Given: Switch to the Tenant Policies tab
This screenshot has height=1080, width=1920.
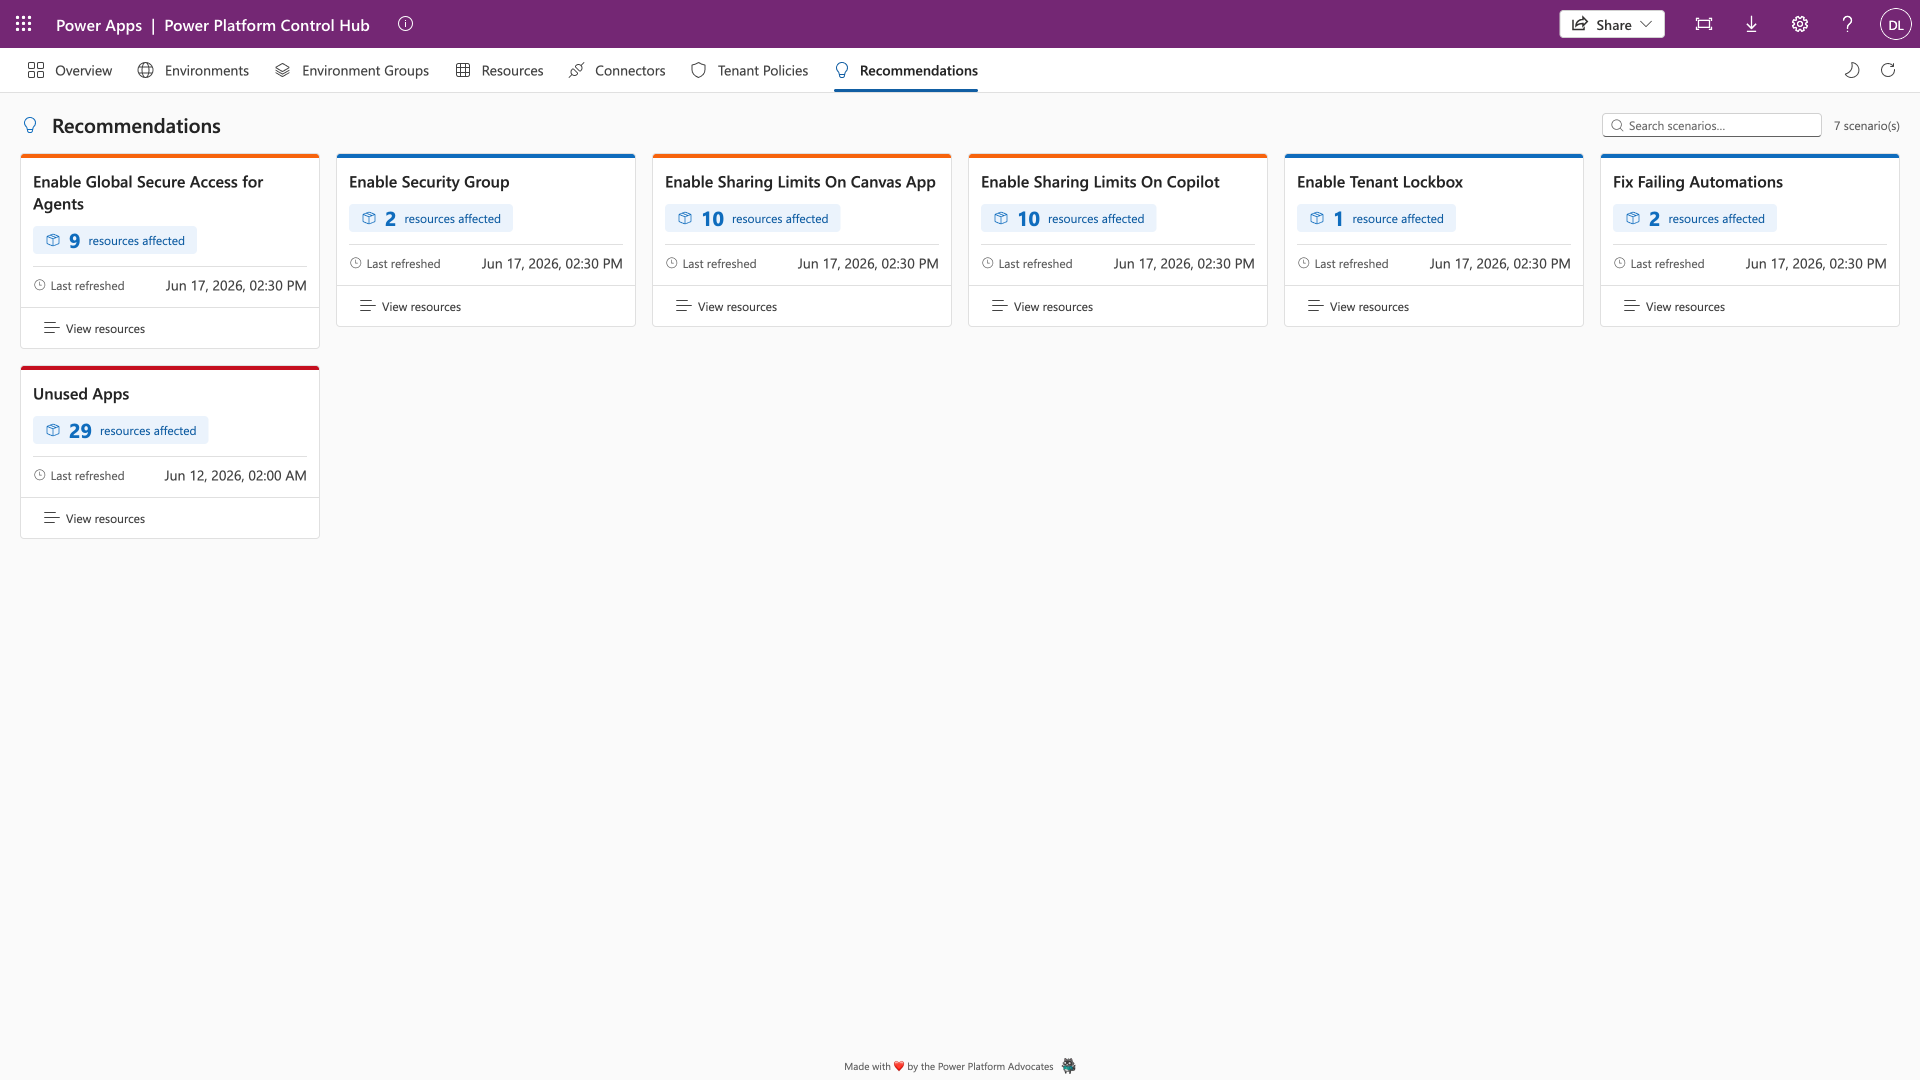Looking at the screenshot, I should [749, 70].
